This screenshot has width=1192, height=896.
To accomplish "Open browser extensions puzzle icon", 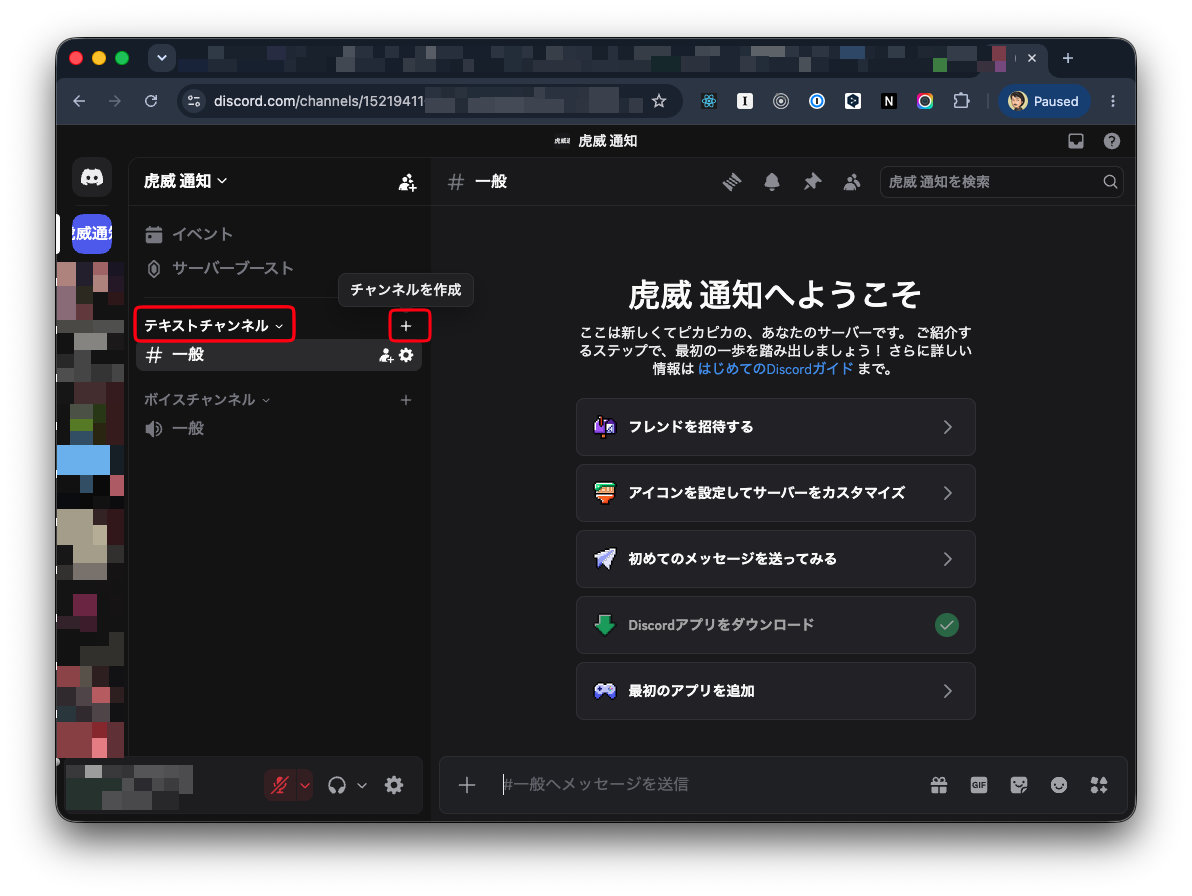I will [x=961, y=101].
